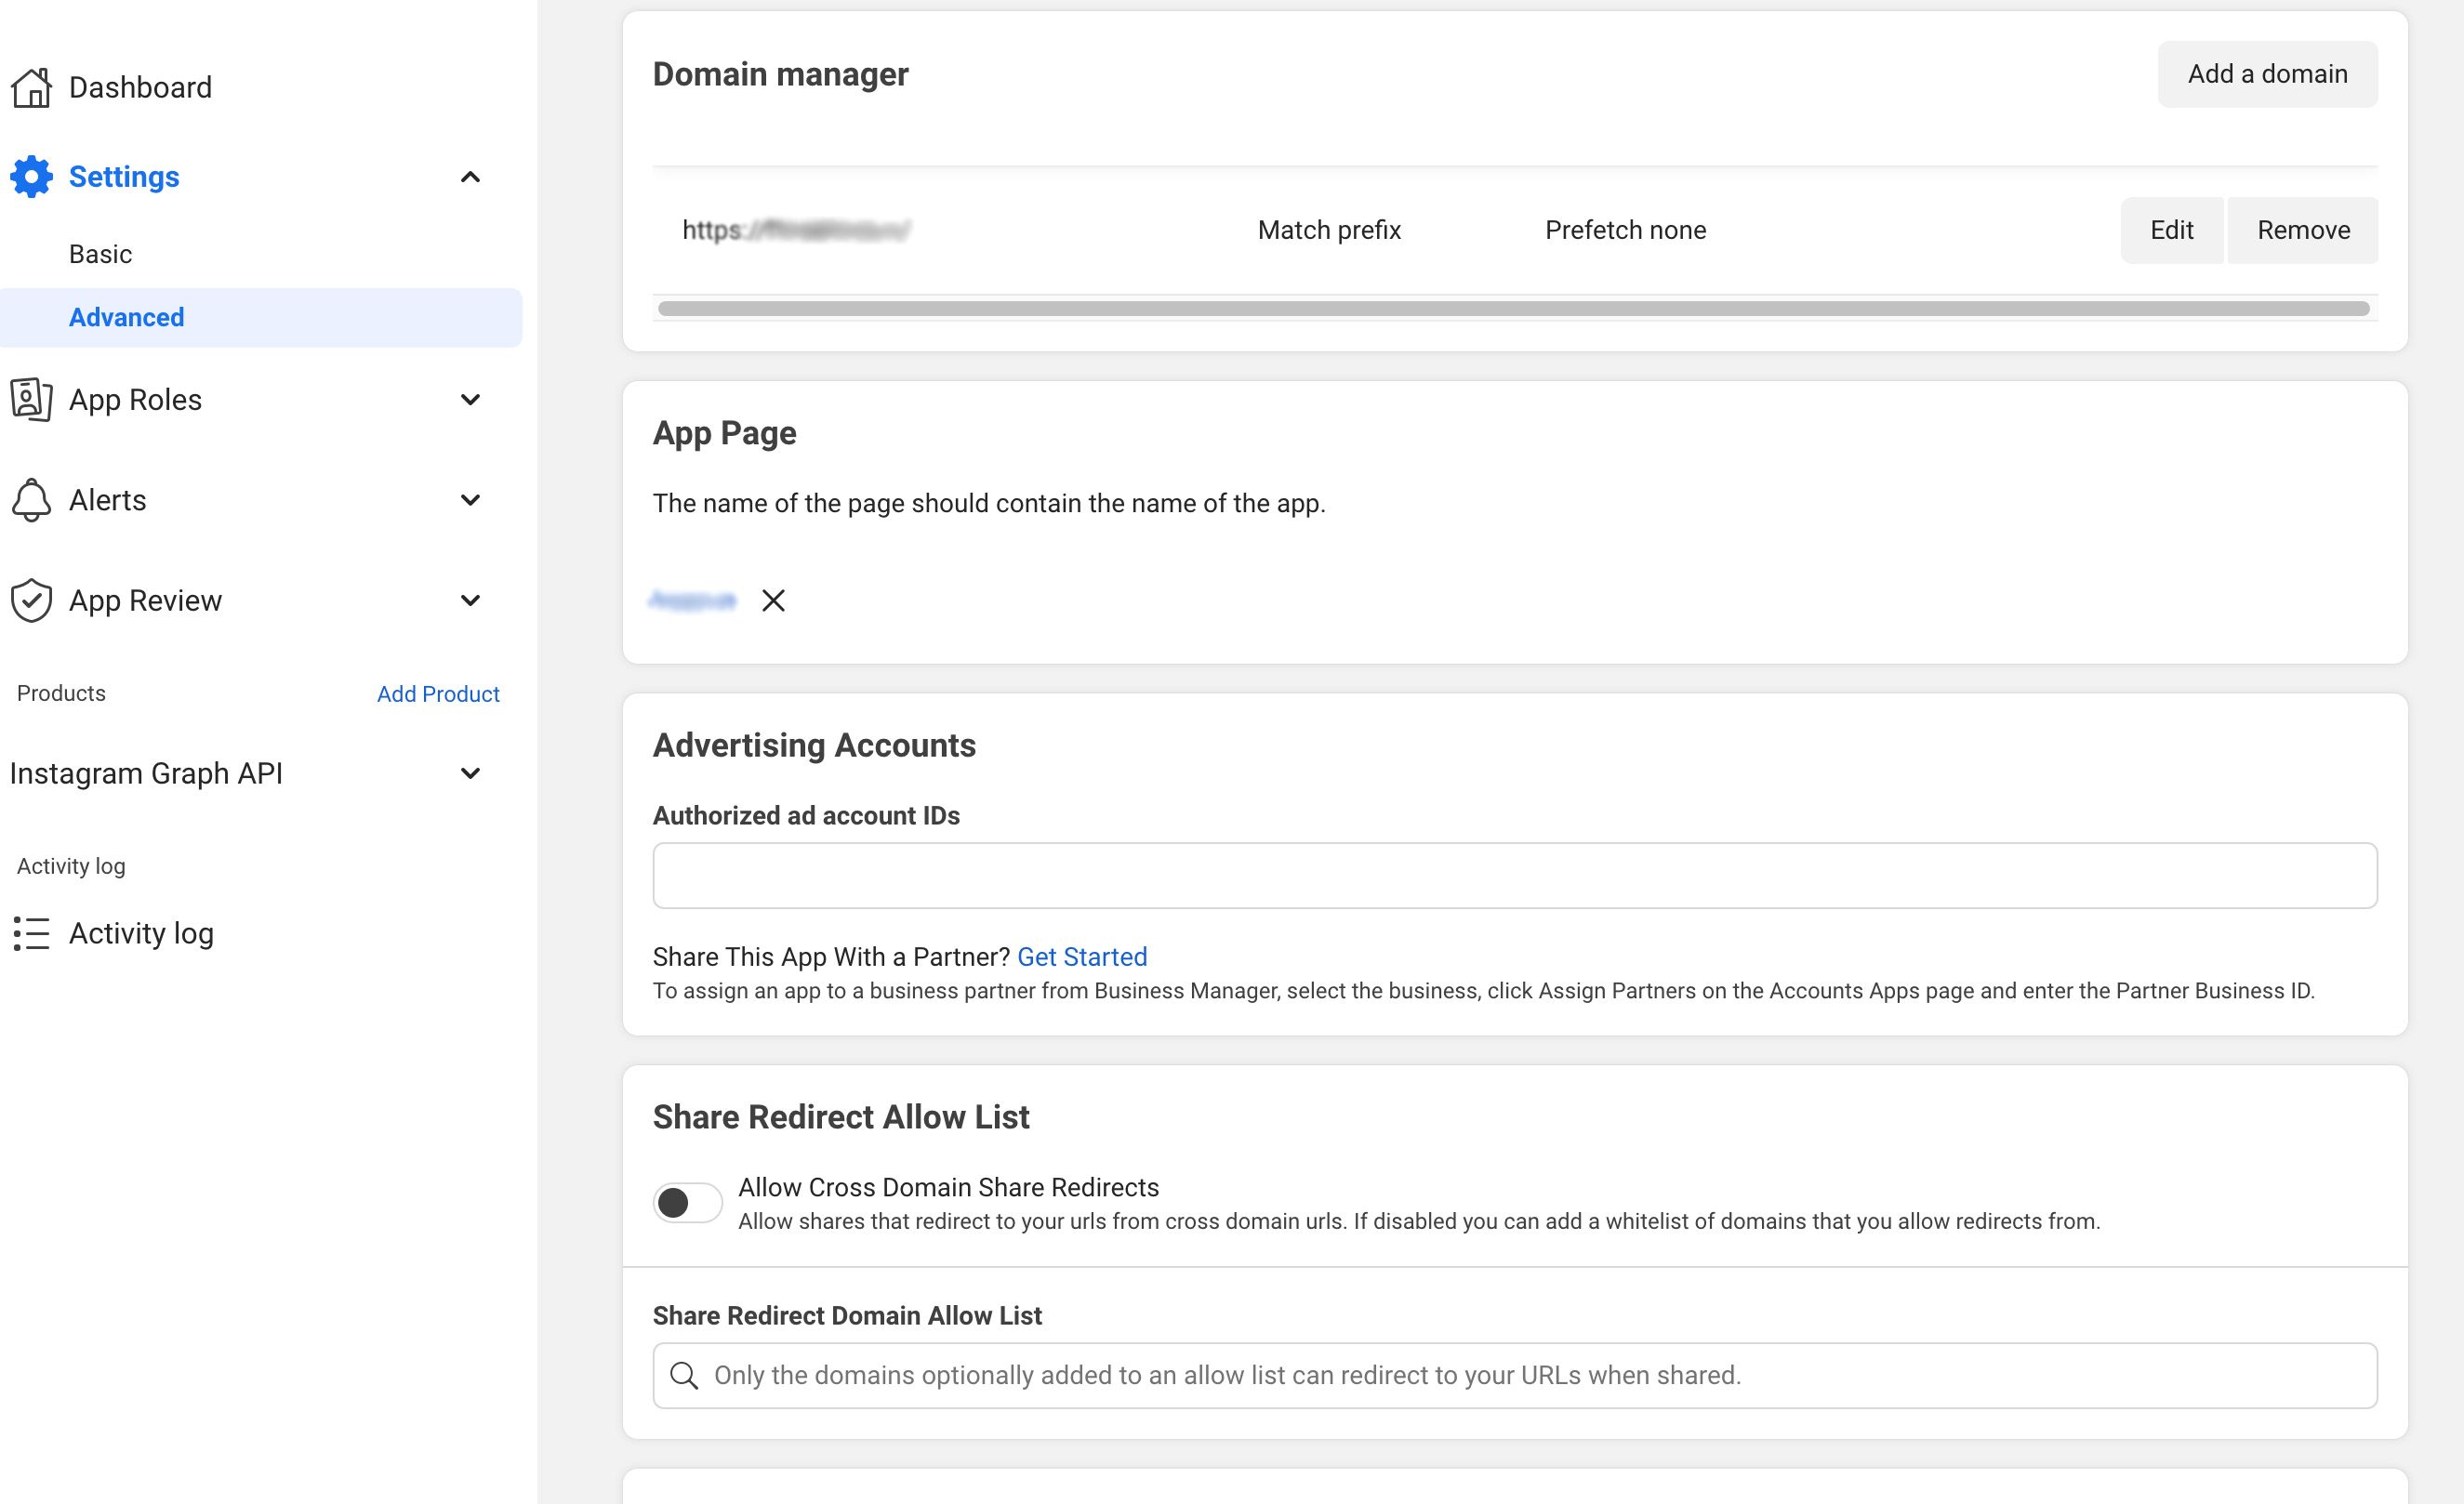
Task: Click the App Review label
Action: click(x=145, y=601)
